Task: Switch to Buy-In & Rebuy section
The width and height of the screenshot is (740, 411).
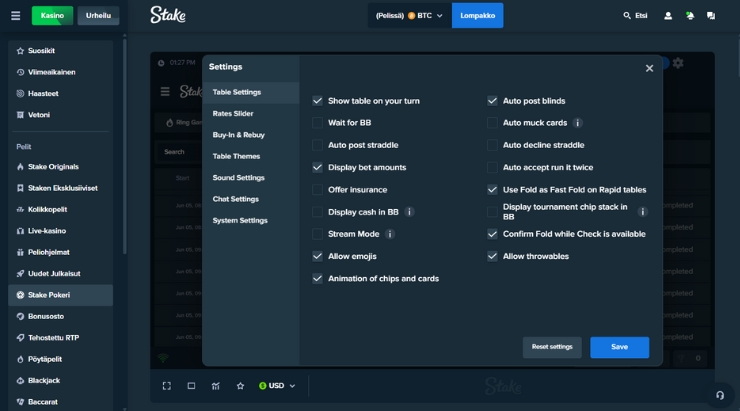Action: point(251,135)
